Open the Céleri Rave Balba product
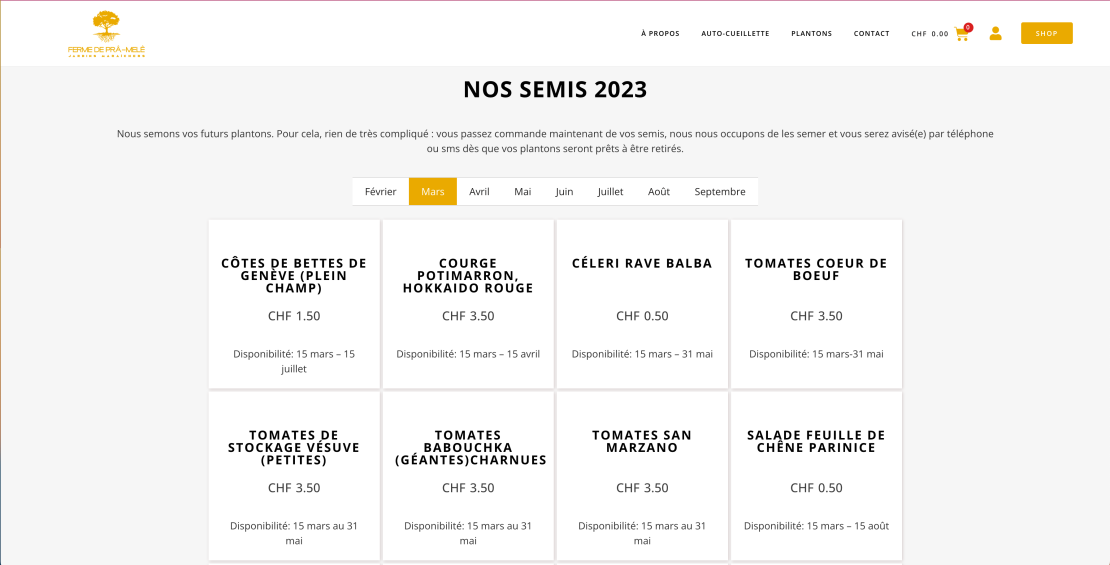Screen dimensions: 1110x565 tap(642, 264)
